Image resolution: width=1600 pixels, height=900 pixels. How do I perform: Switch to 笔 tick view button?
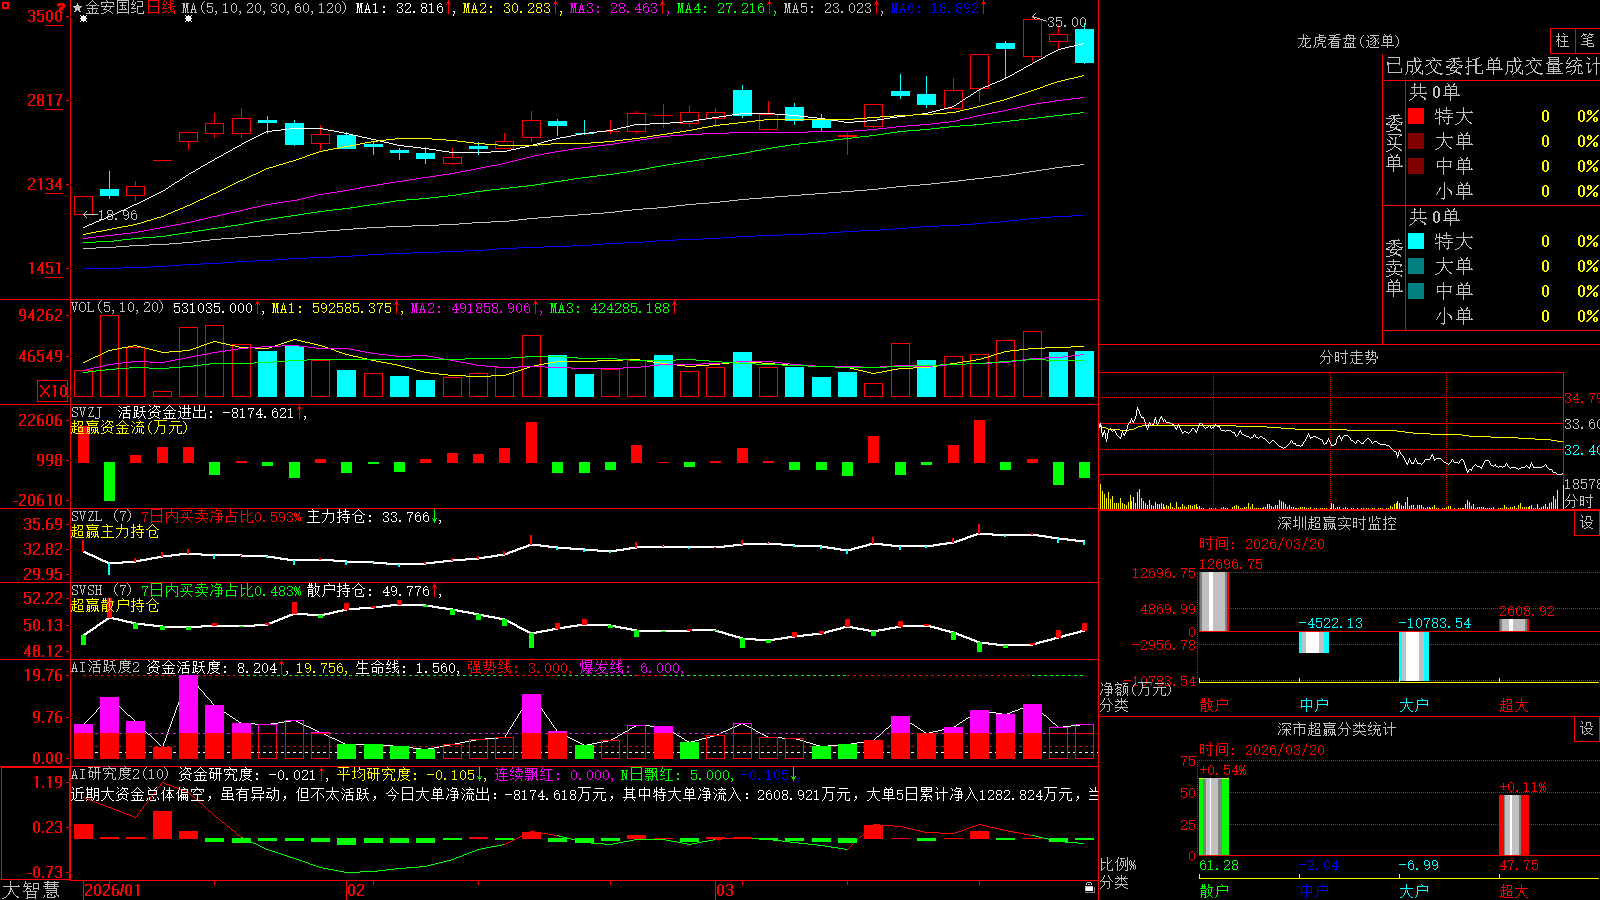point(1588,40)
